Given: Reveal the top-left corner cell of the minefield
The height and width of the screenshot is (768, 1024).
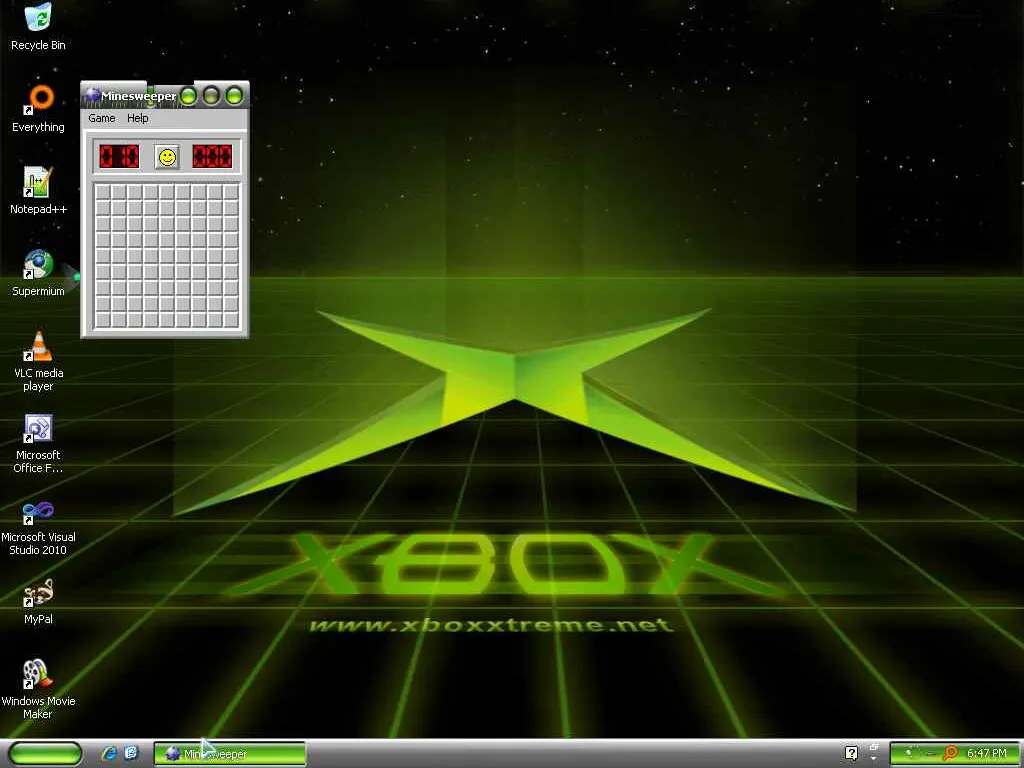Looking at the screenshot, I should tap(103, 191).
